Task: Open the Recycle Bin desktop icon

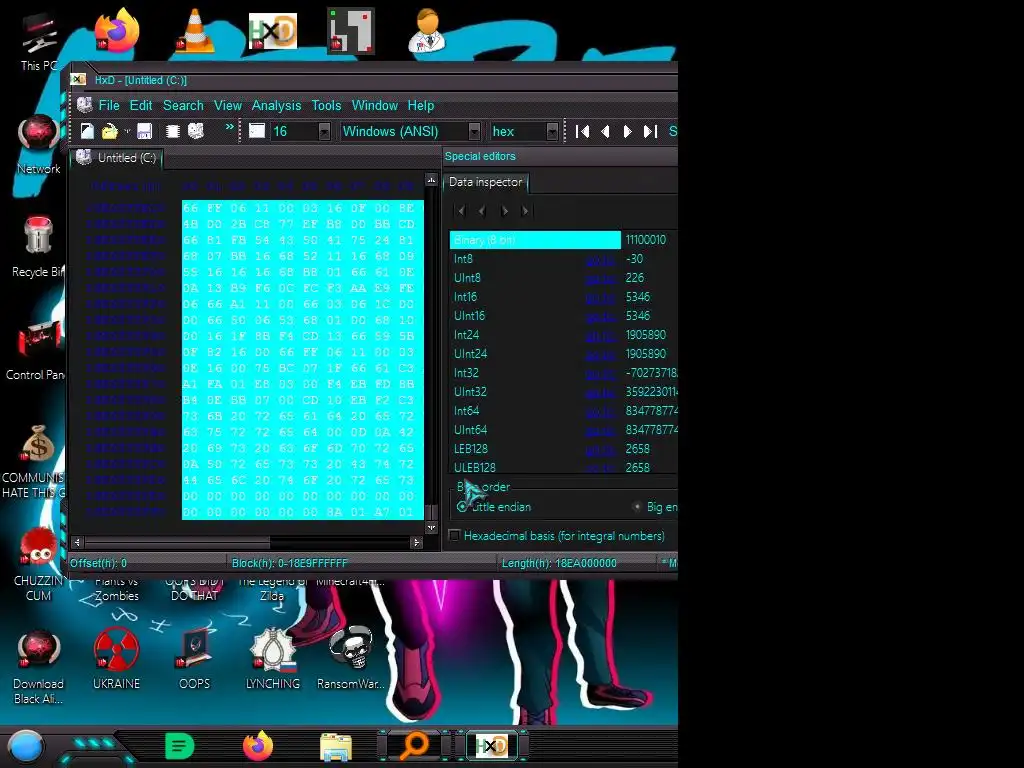Action: (x=38, y=246)
